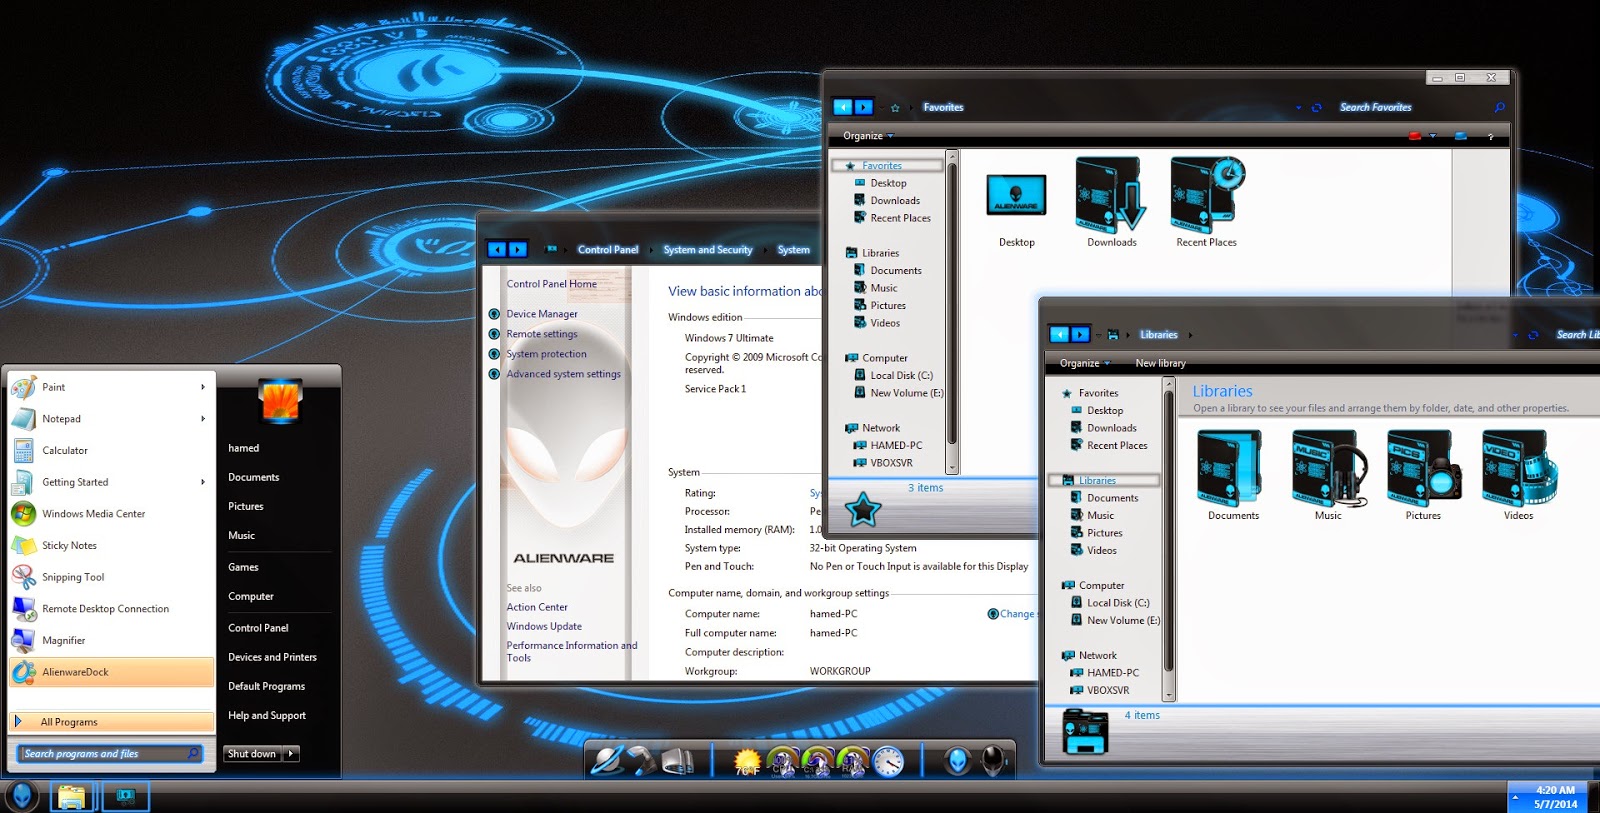Screen dimensions: 1600x813
Task: Click the user account picture in Start menu
Action: [x=280, y=401]
